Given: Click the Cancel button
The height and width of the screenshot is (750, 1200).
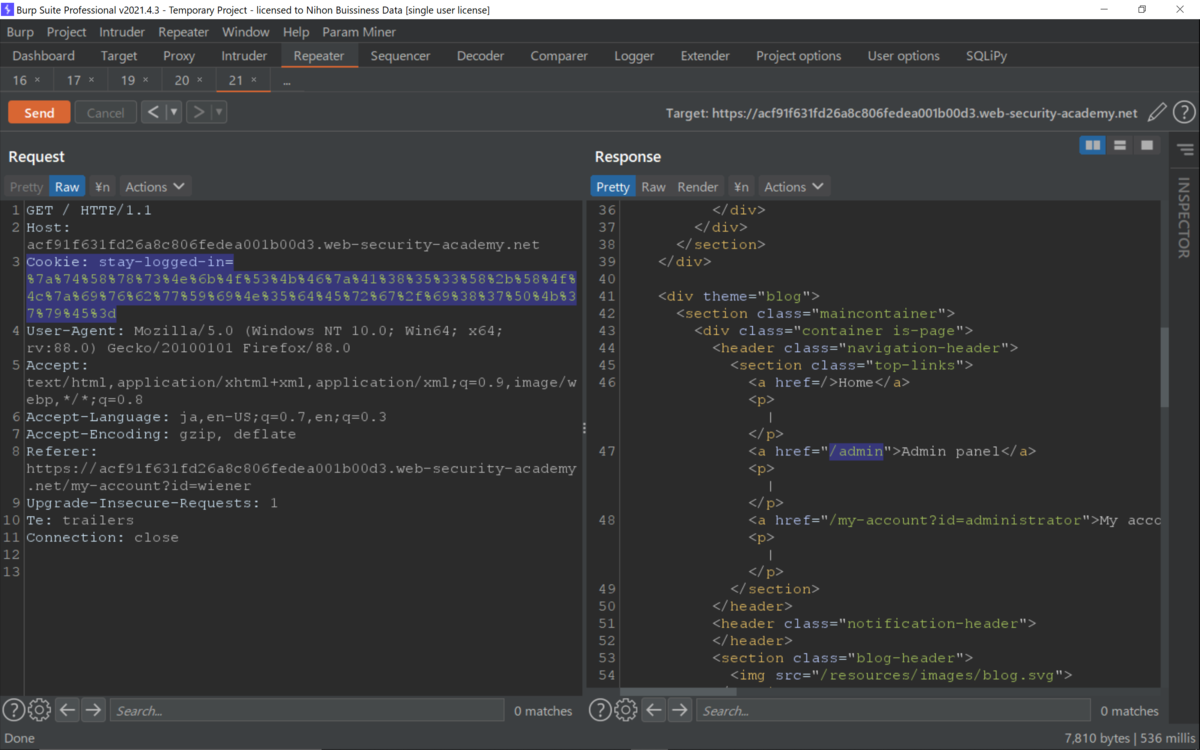Looking at the screenshot, I should pos(105,113).
